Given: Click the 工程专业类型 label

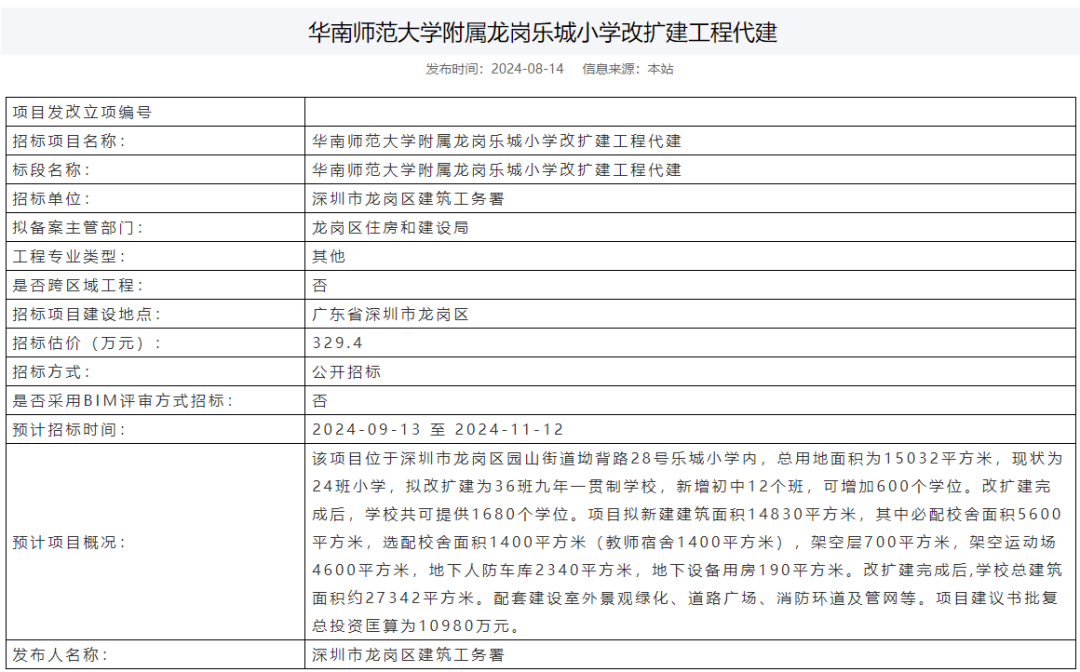Looking at the screenshot, I should click(70, 257).
